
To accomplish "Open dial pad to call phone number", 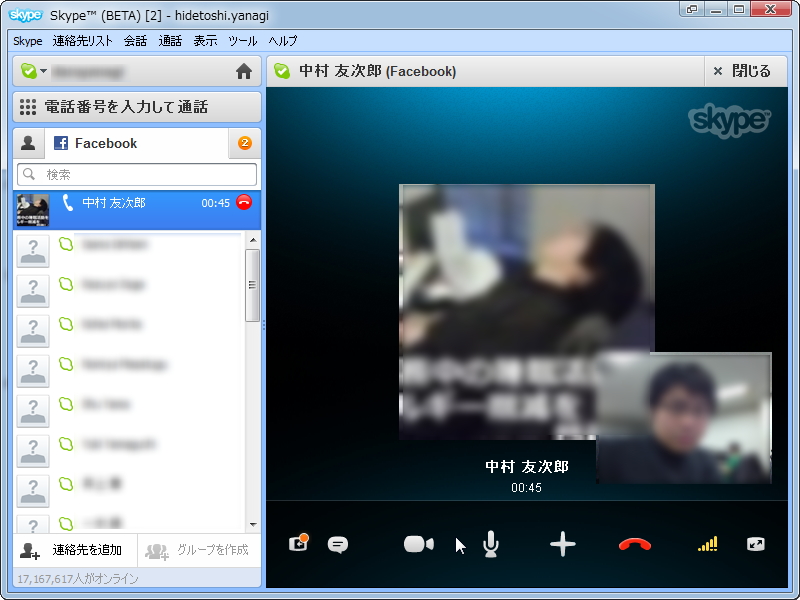I will 137,107.
